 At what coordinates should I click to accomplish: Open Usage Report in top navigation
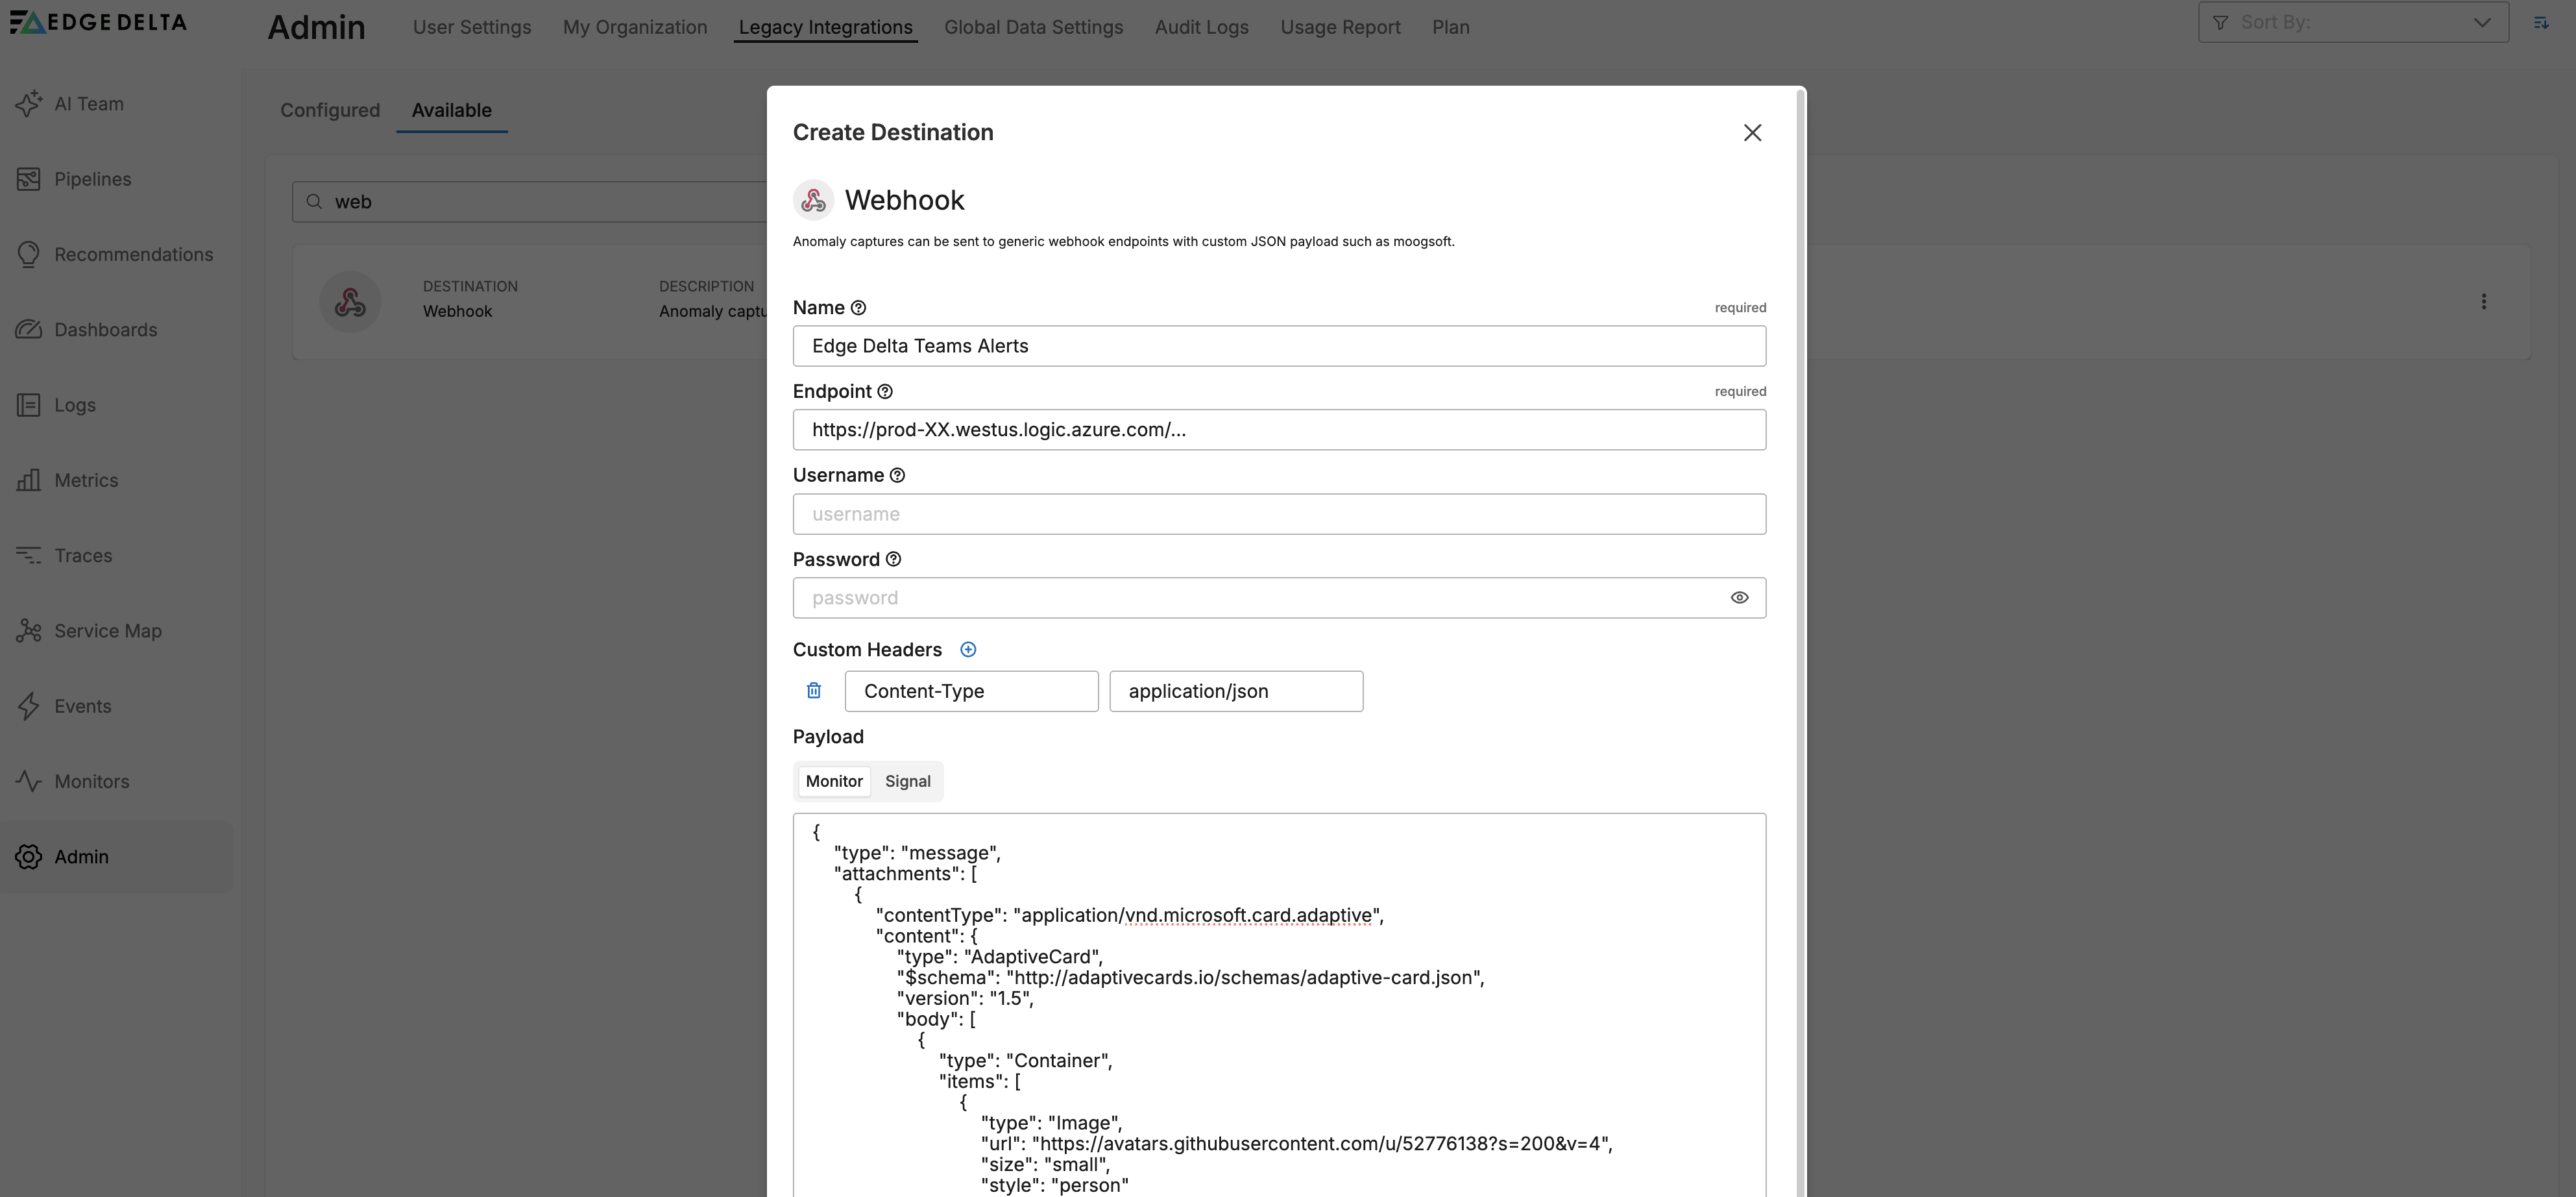1340,27
